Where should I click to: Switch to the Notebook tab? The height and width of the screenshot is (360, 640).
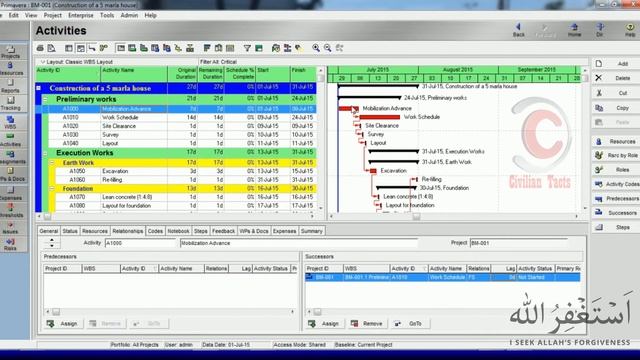(178, 231)
